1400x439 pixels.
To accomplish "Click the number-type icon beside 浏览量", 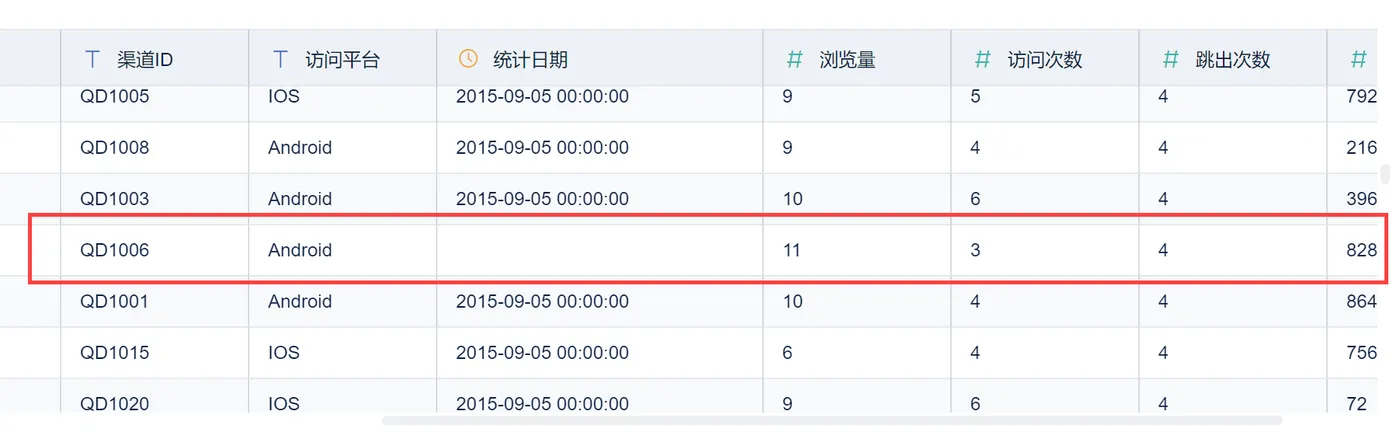I will tap(794, 59).
